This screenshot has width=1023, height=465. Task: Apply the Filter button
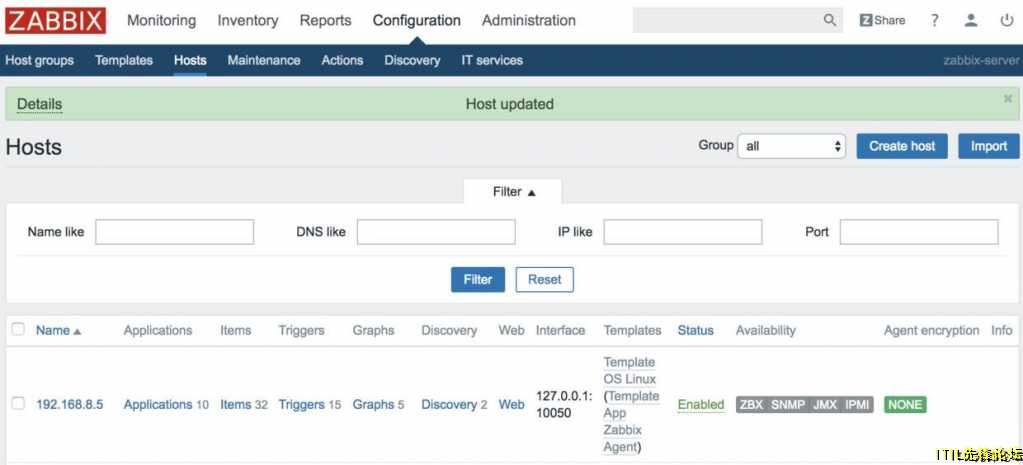click(478, 279)
